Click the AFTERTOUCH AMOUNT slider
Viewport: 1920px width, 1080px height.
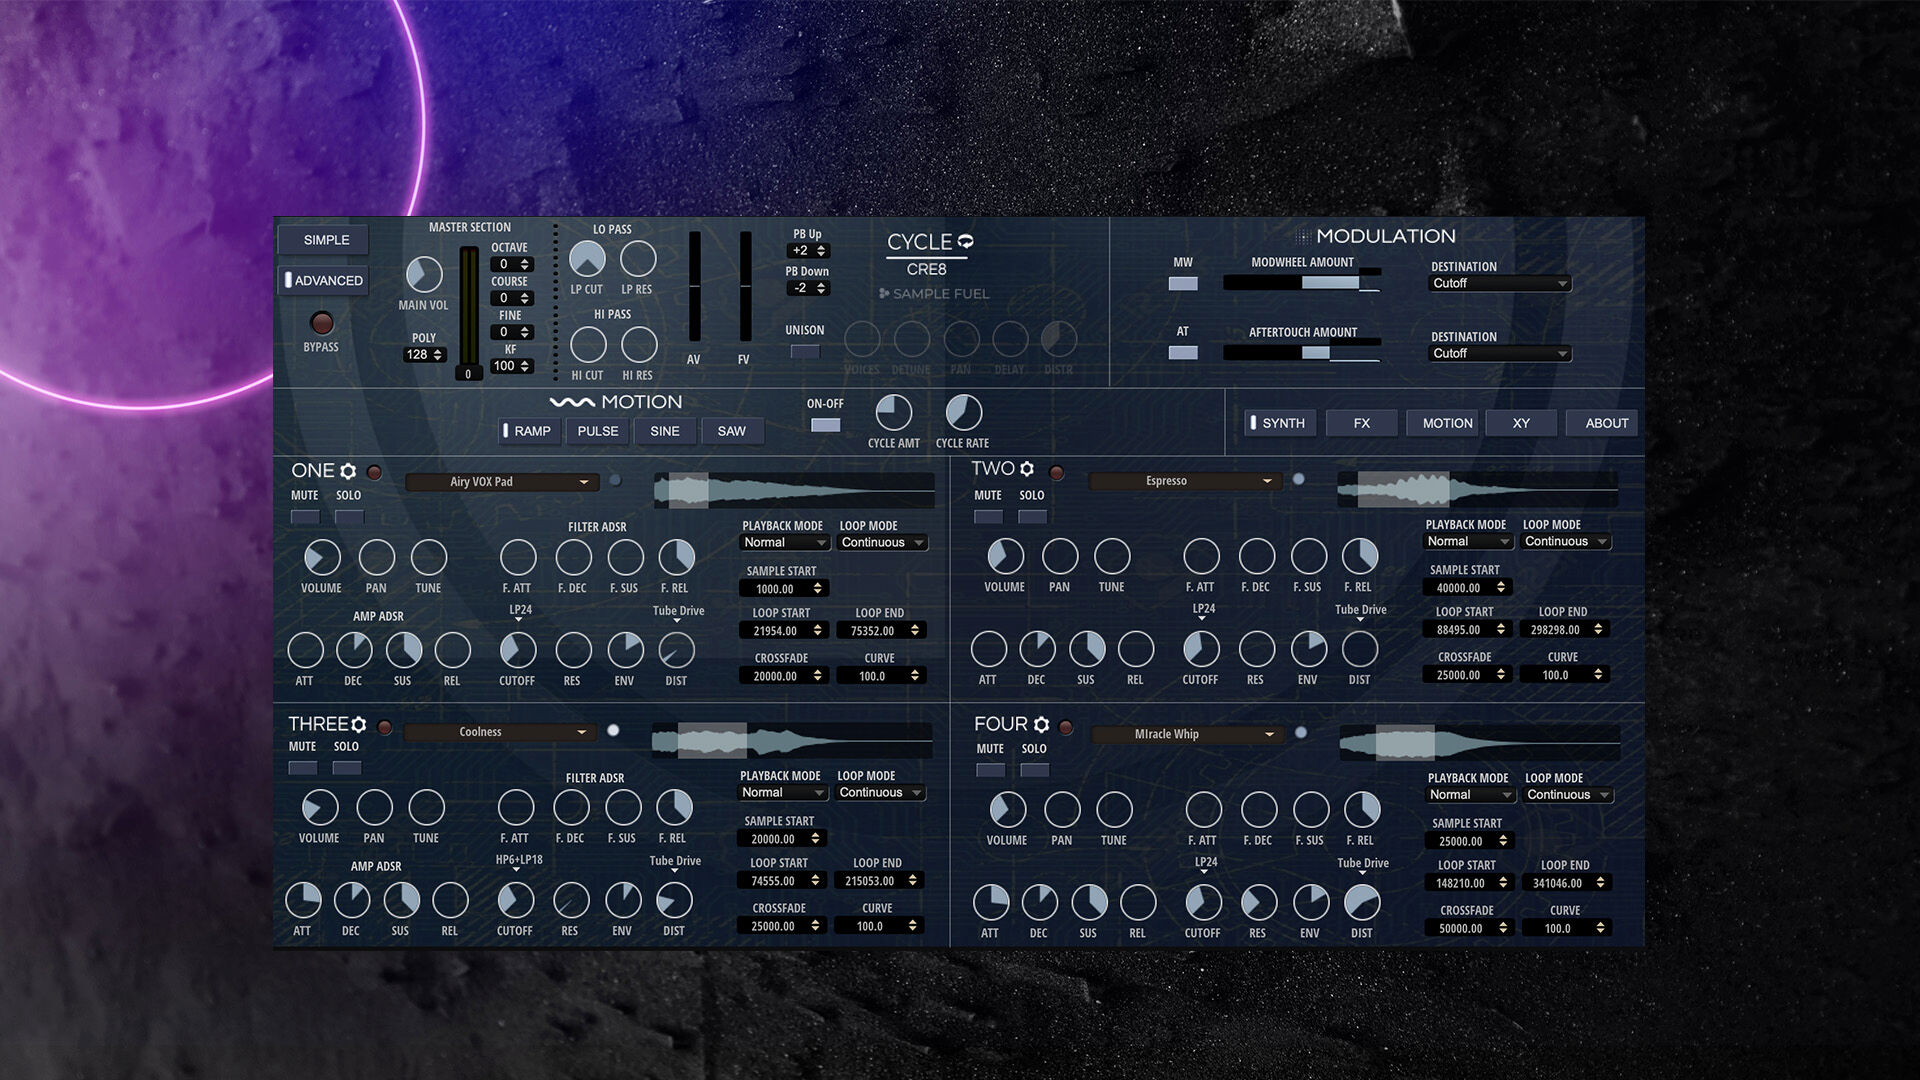1302,353
